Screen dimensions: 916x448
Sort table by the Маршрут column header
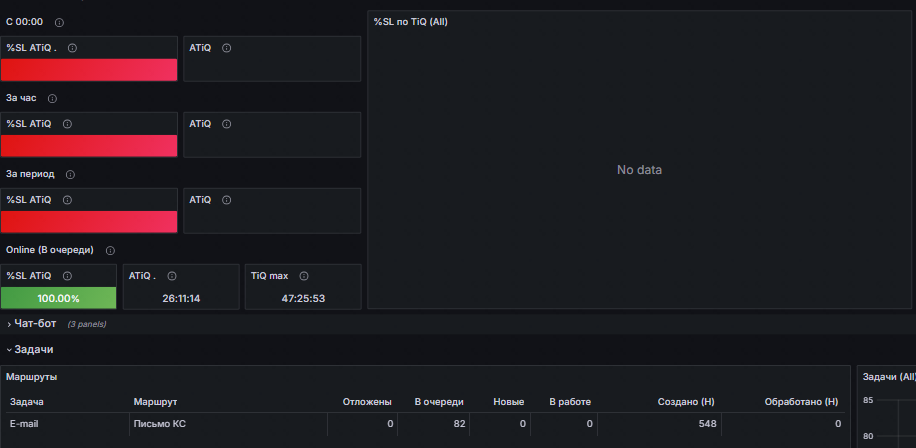coord(155,402)
